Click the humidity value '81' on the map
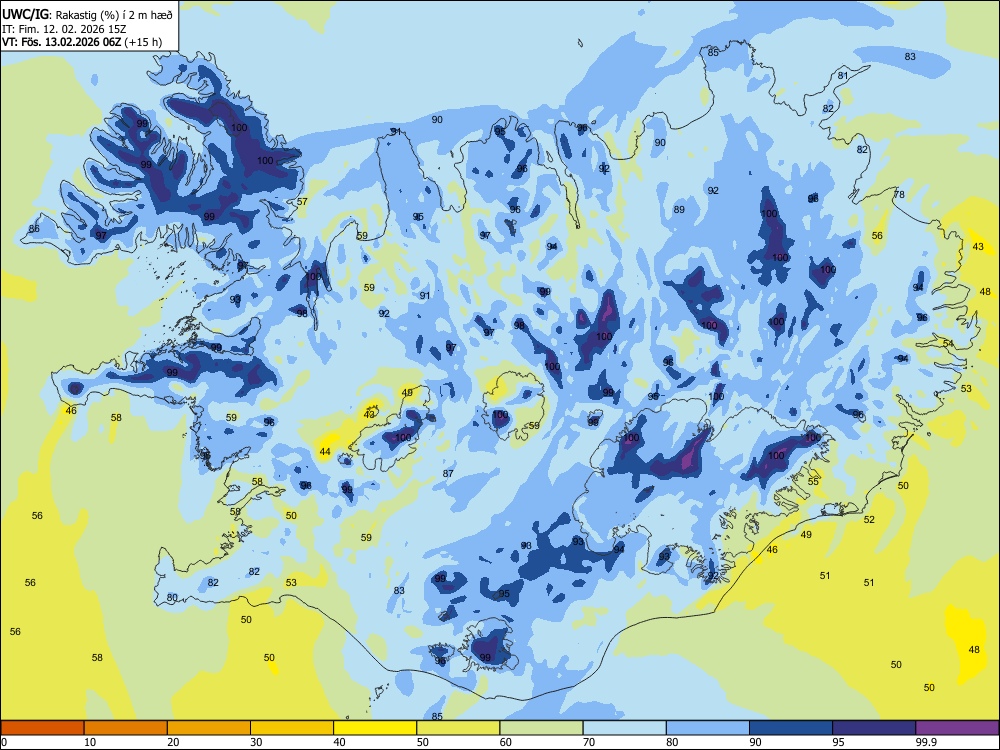 (843, 75)
